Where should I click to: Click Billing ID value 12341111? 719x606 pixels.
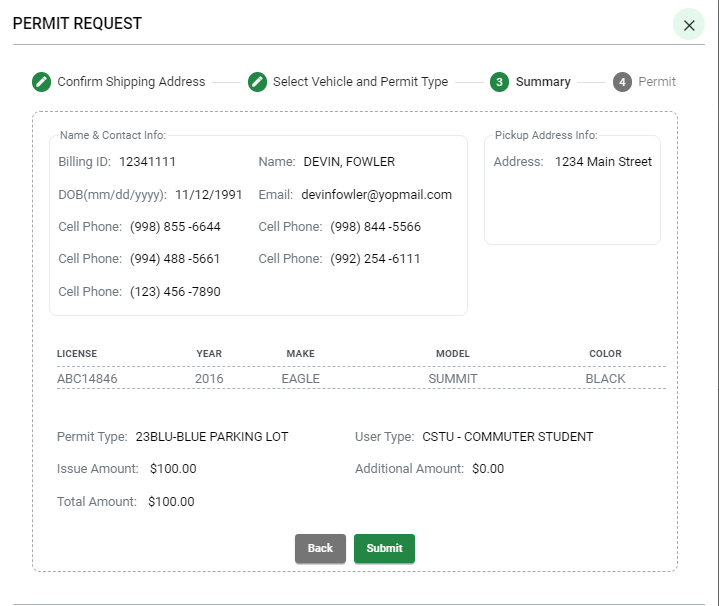click(x=147, y=162)
